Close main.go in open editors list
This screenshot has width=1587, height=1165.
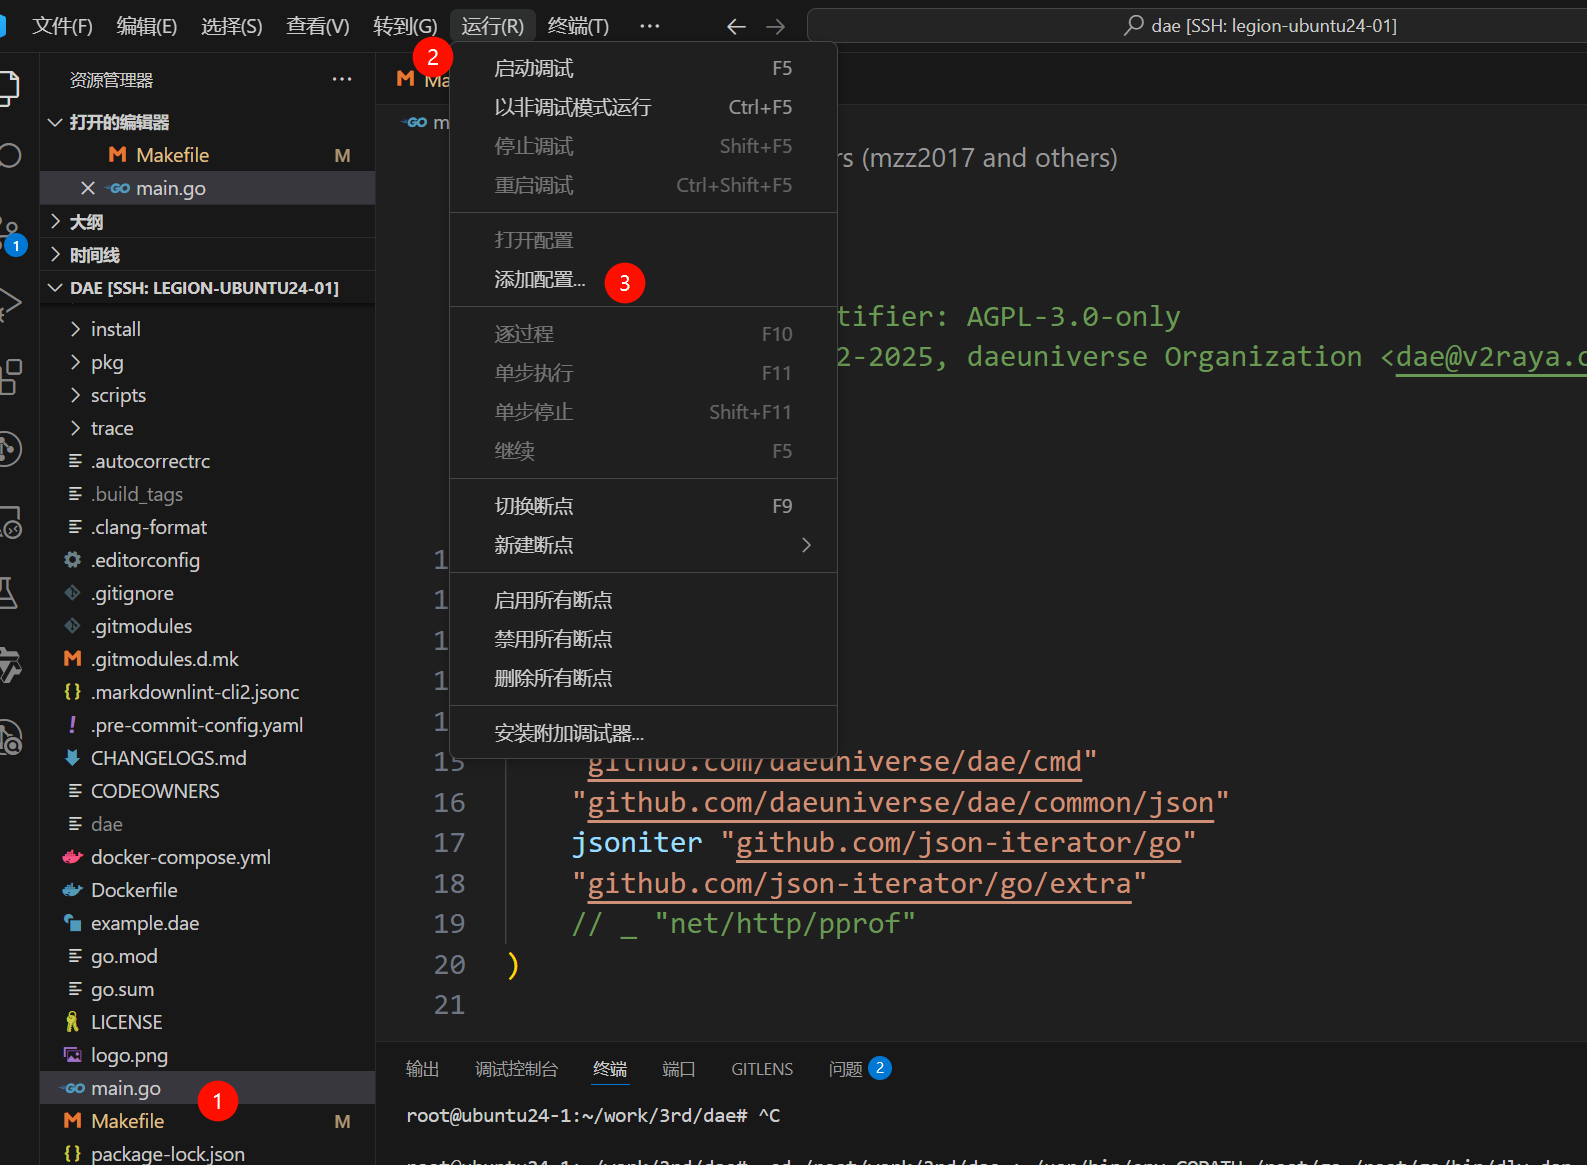pos(88,188)
